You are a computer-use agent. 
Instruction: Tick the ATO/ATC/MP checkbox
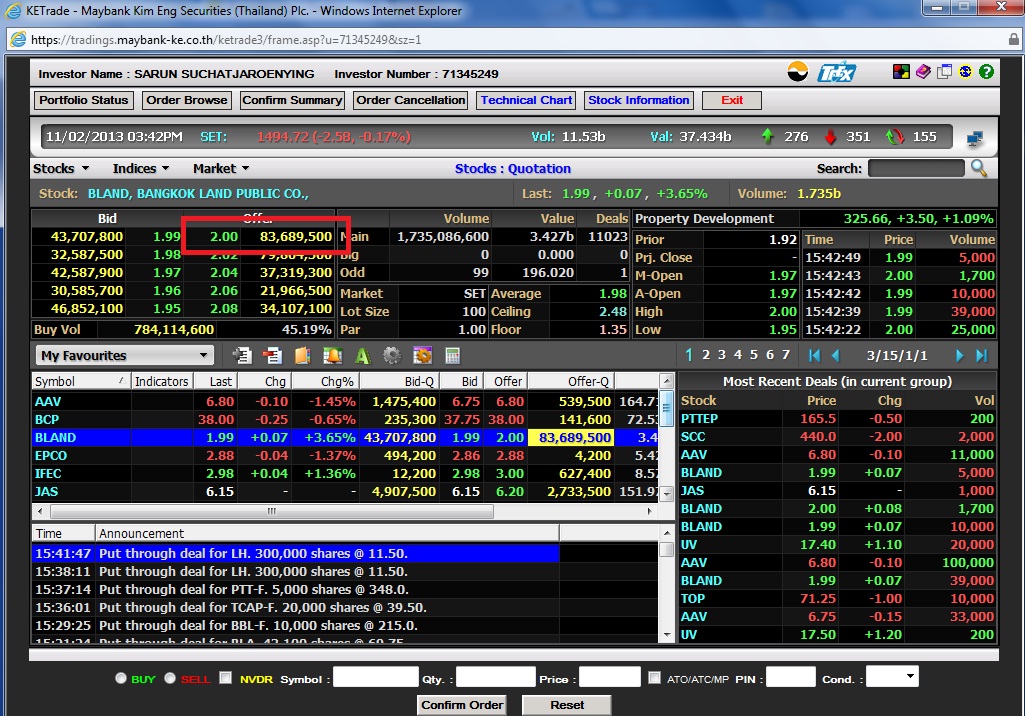[654, 677]
